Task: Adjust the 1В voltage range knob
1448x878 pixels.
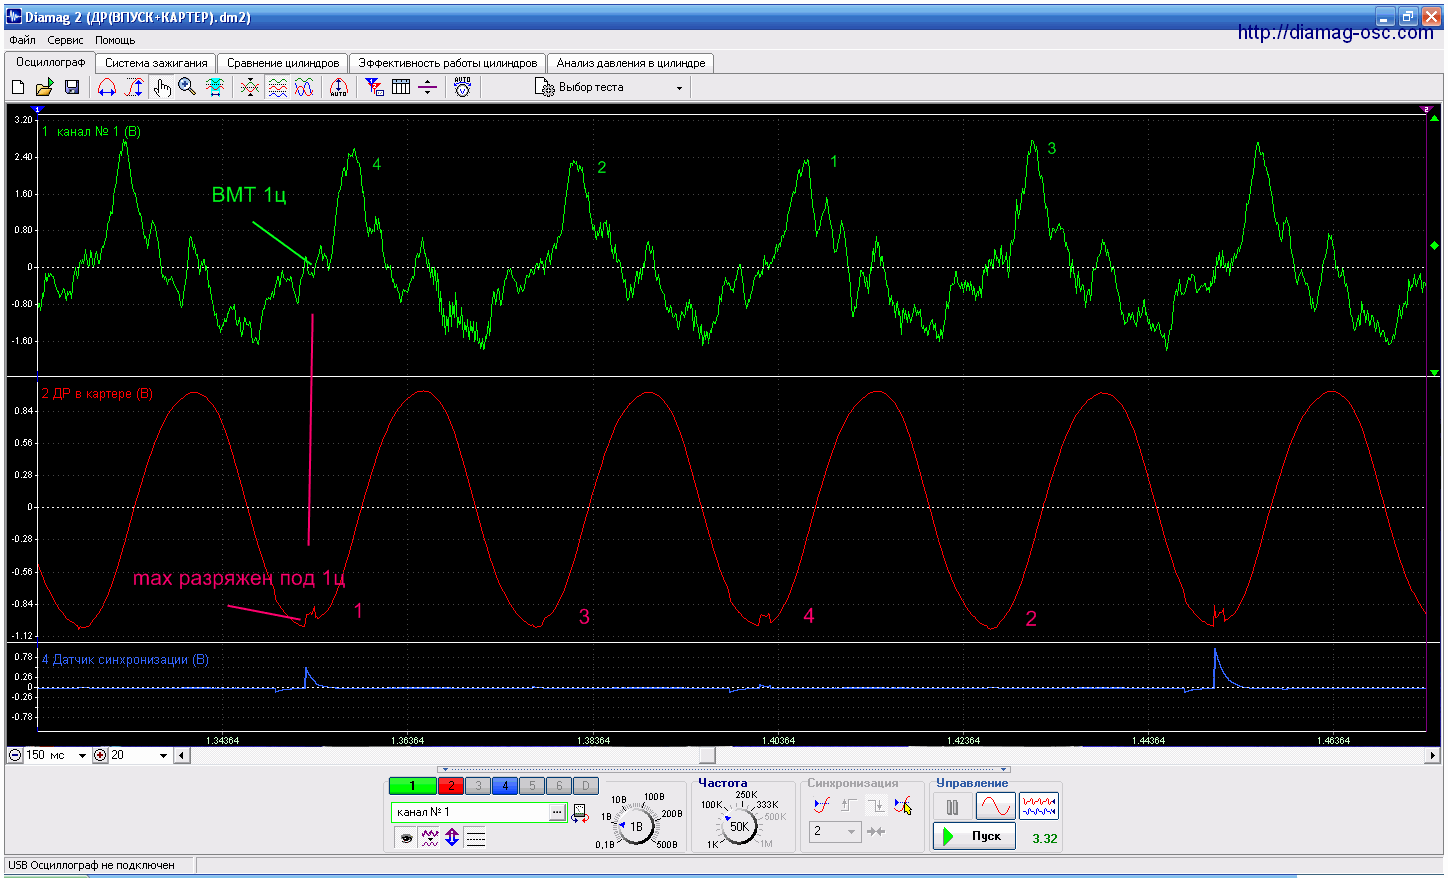Action: (x=636, y=826)
